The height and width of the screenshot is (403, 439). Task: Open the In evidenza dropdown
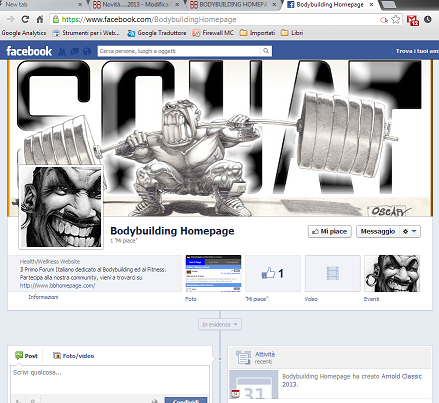coord(220,324)
